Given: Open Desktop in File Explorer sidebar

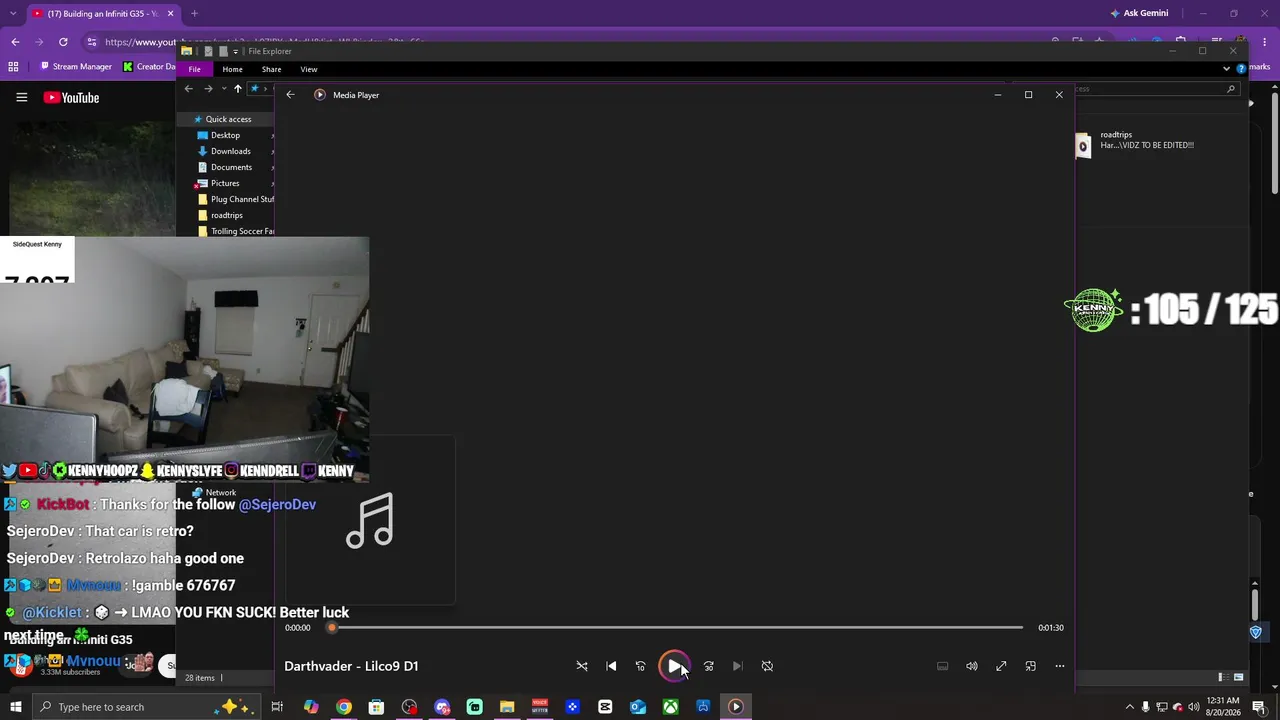Looking at the screenshot, I should click(225, 135).
